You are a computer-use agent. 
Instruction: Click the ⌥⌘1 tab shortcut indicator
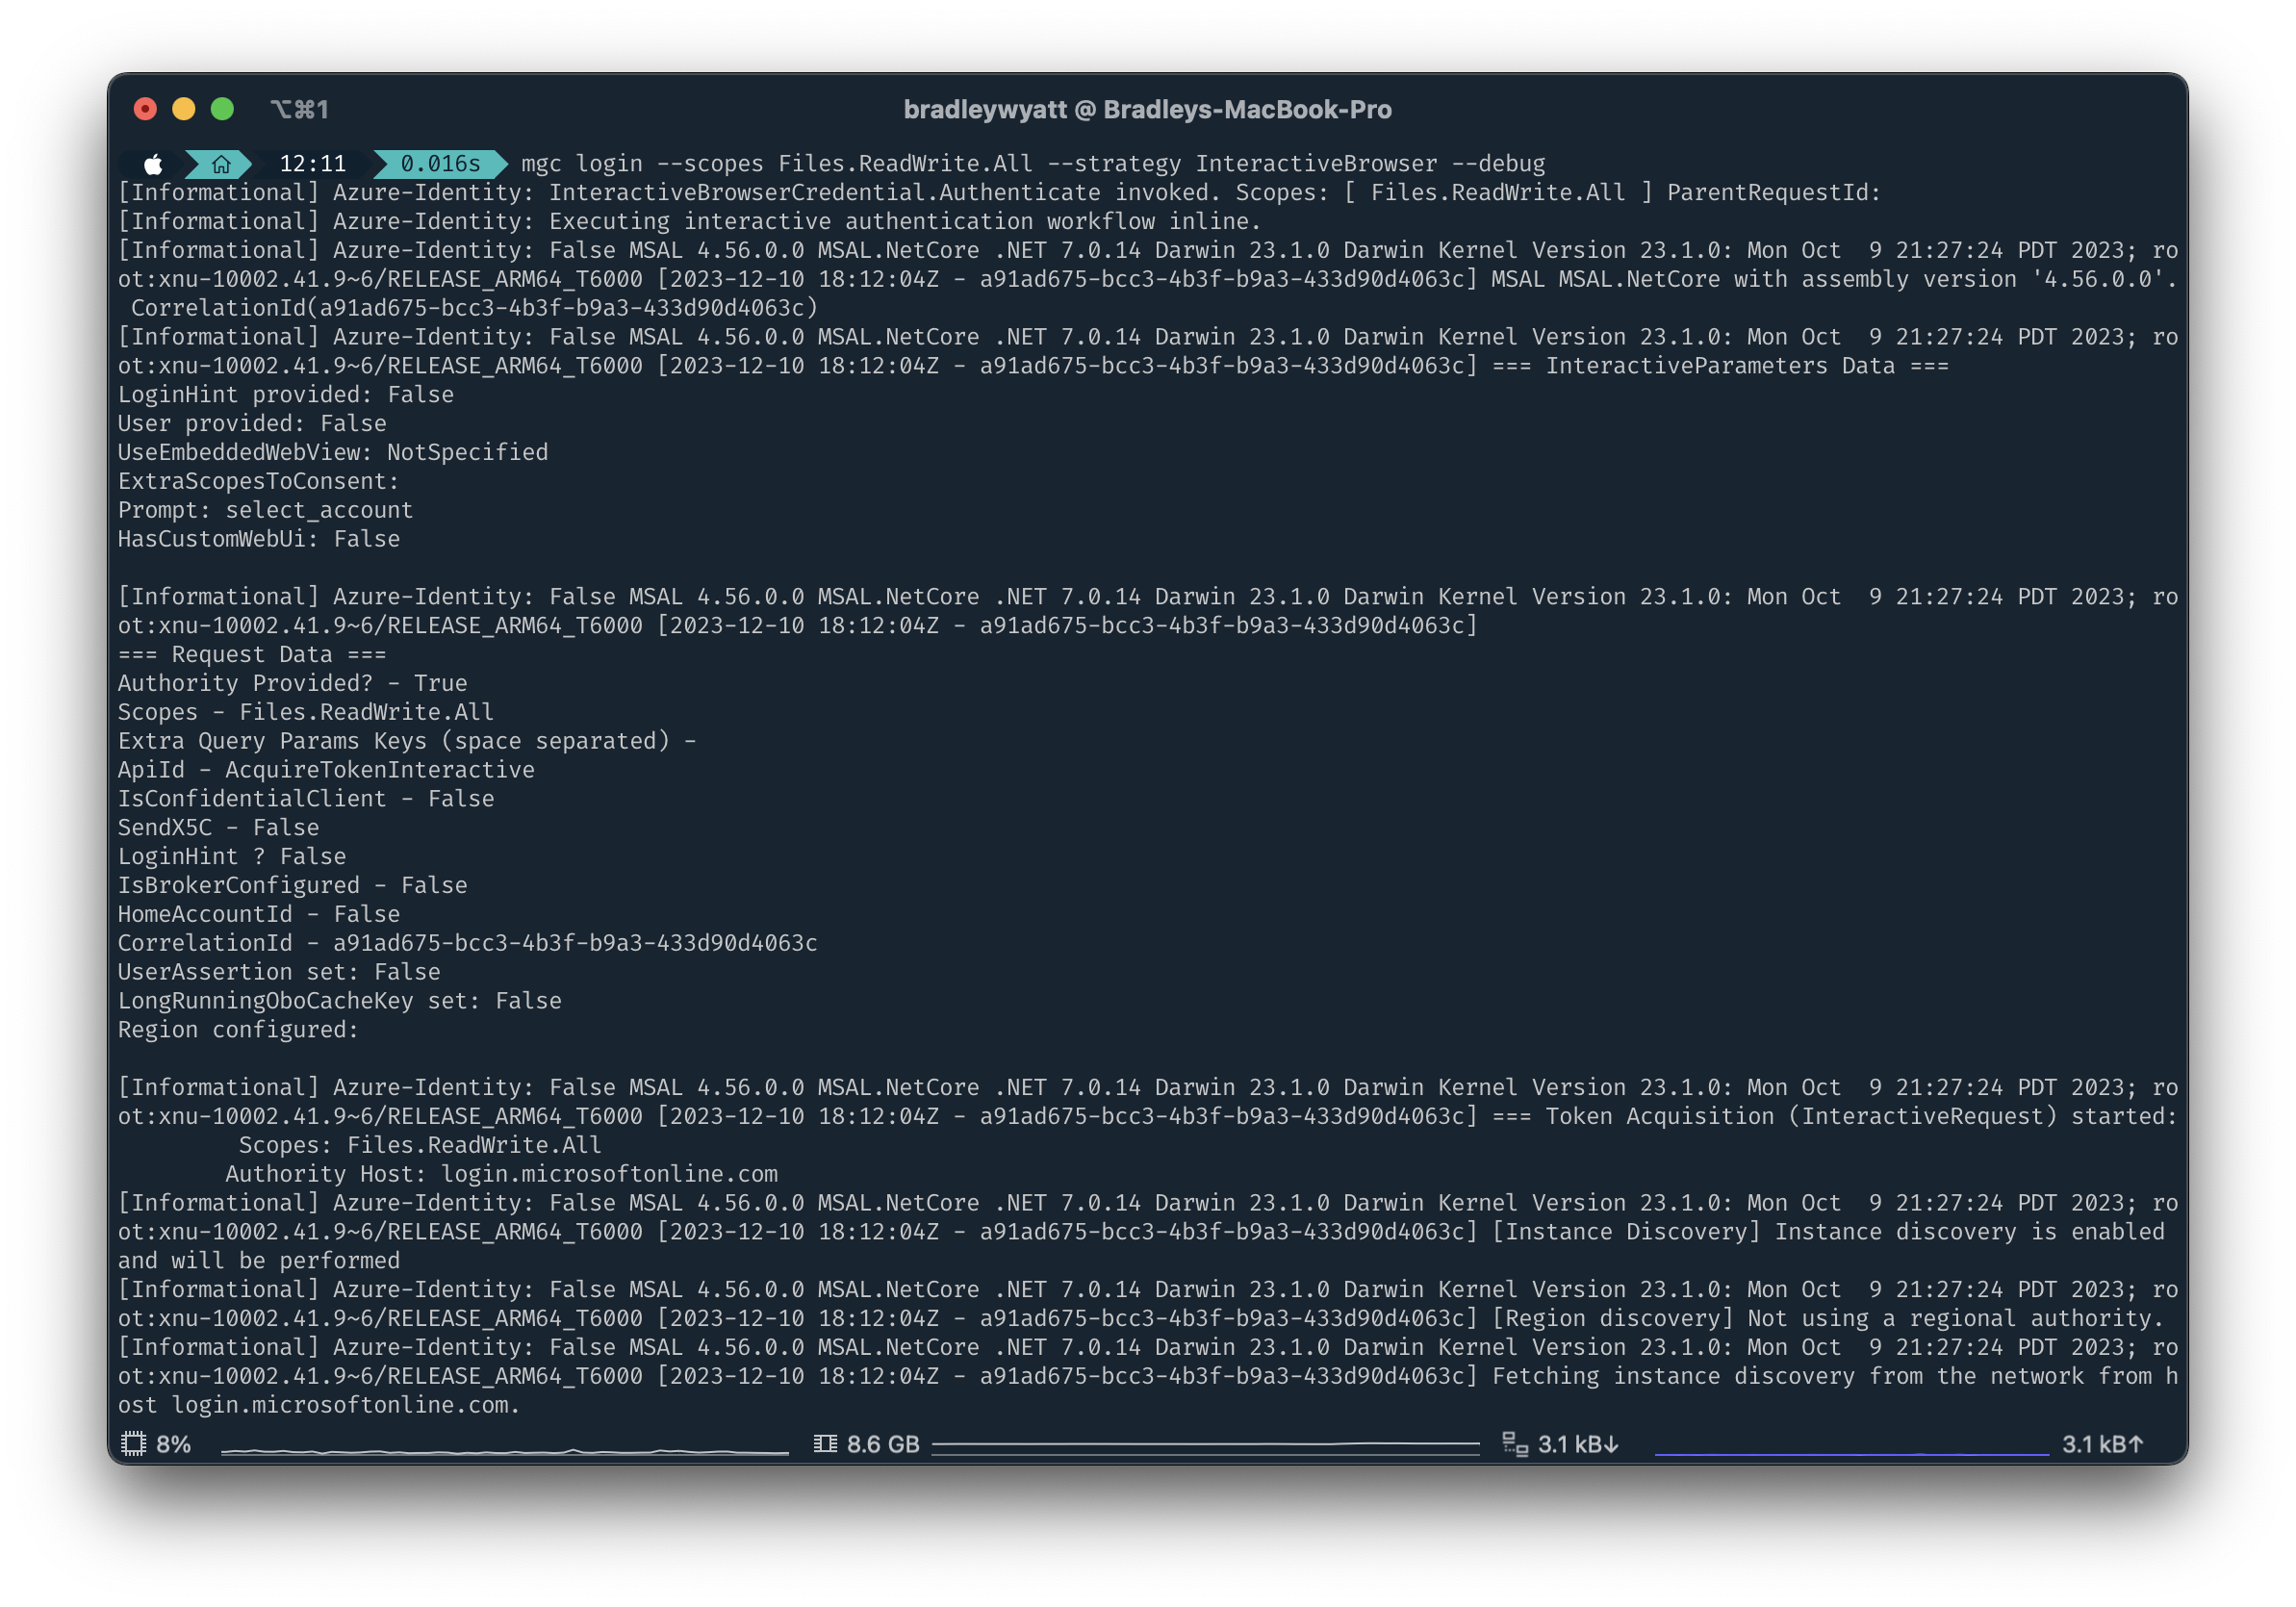(x=299, y=109)
